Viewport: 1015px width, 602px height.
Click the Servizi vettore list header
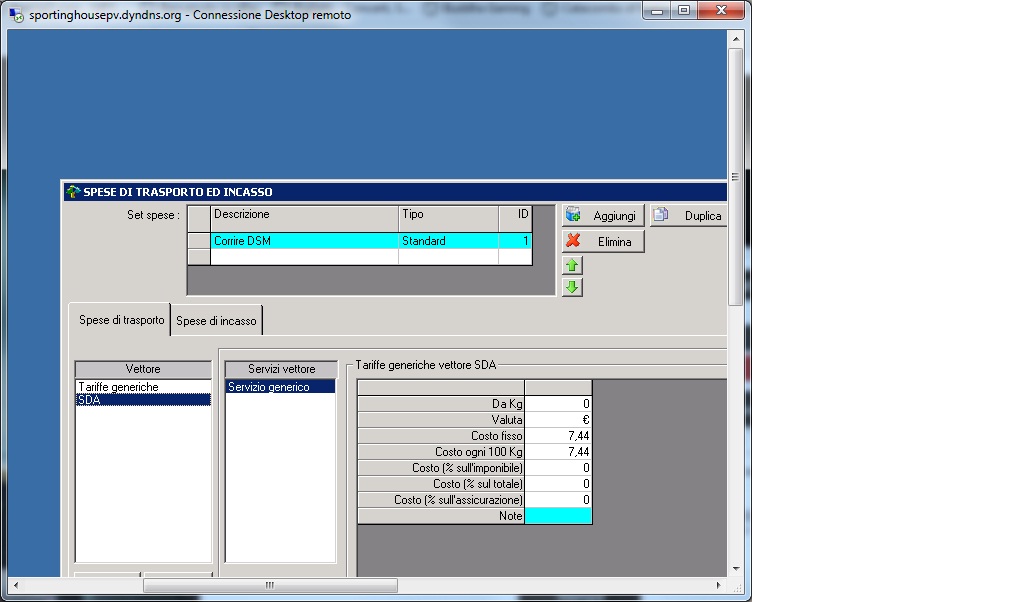(x=281, y=369)
